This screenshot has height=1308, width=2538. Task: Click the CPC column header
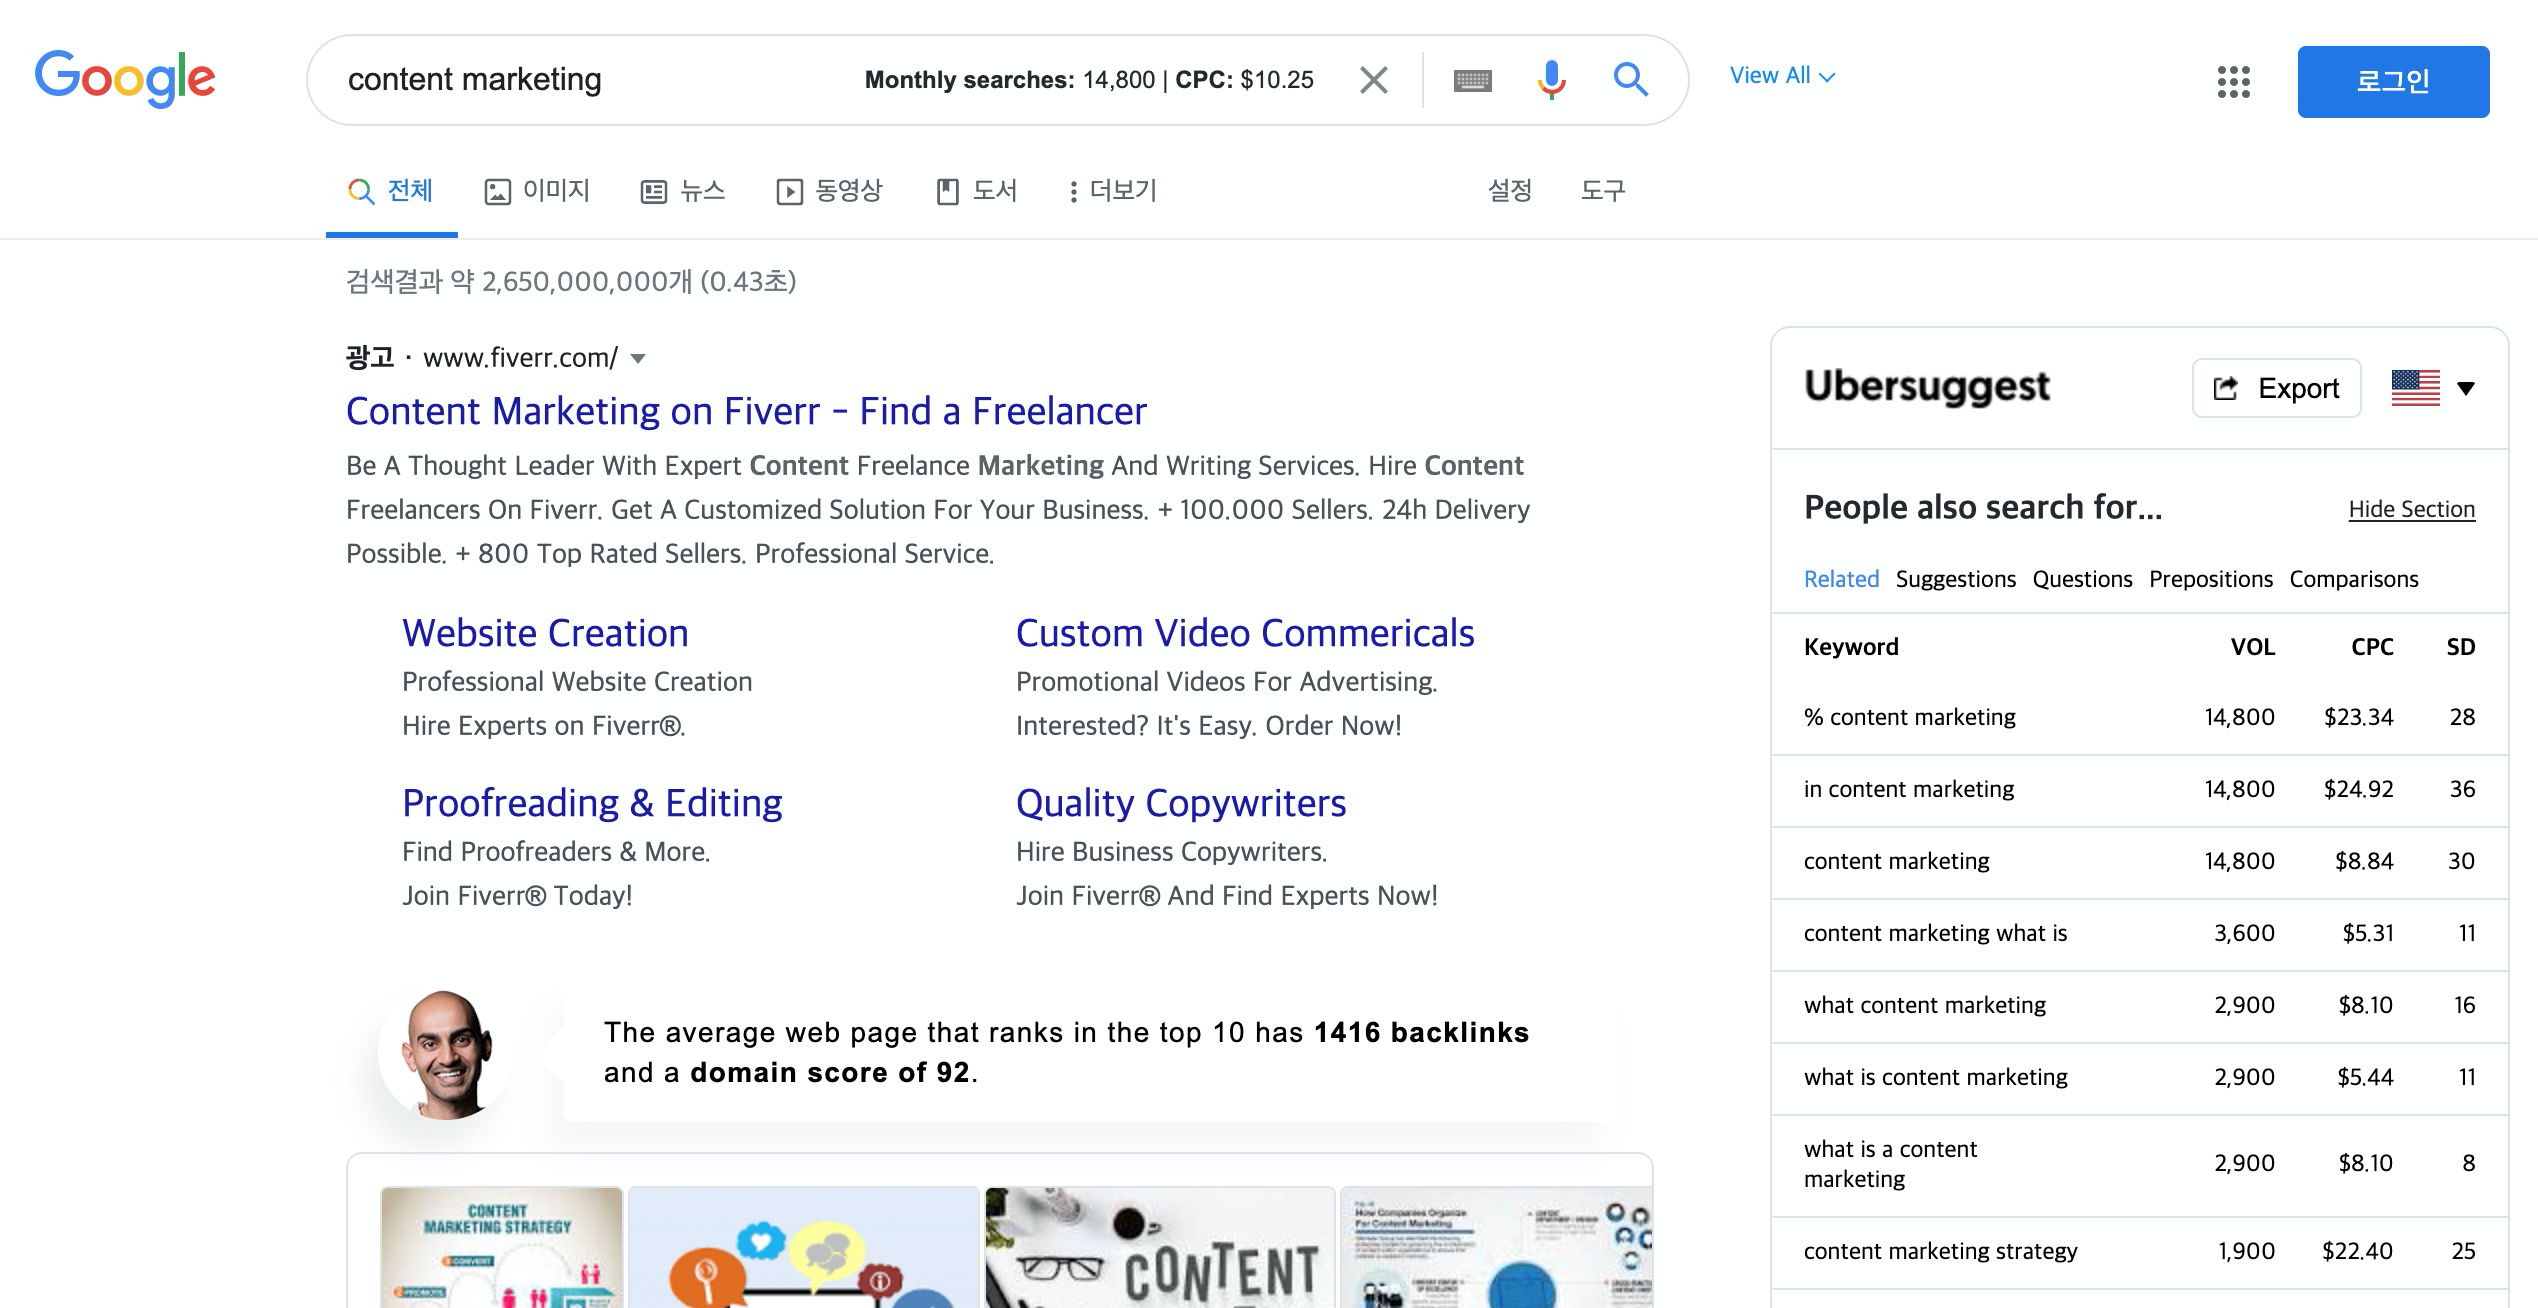pos(2372,647)
